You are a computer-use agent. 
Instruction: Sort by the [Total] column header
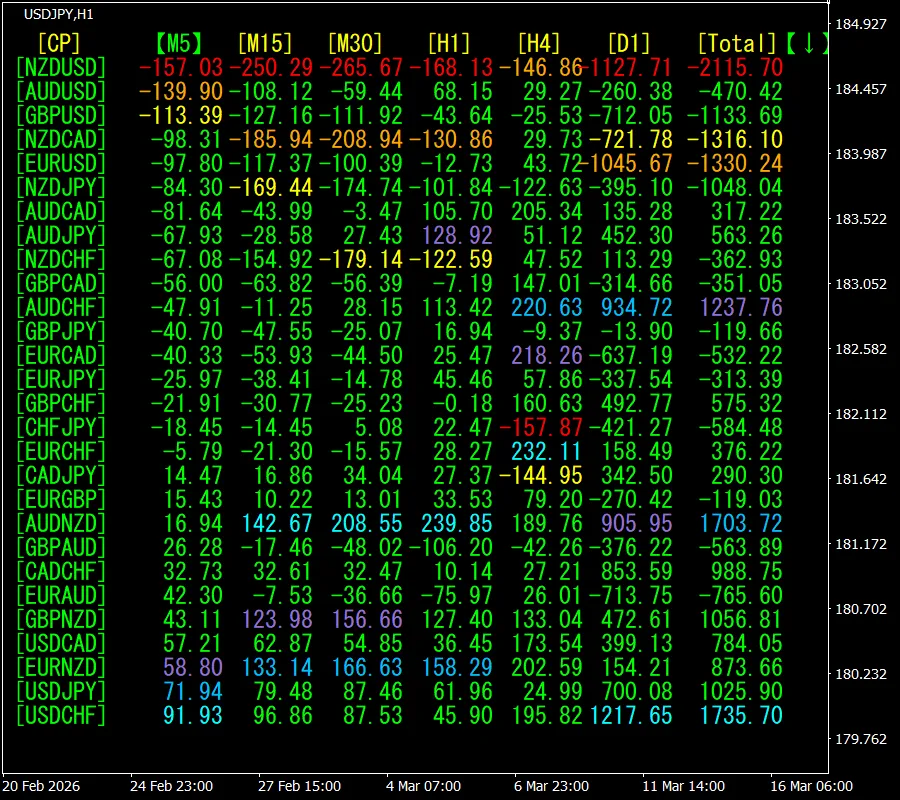[737, 43]
